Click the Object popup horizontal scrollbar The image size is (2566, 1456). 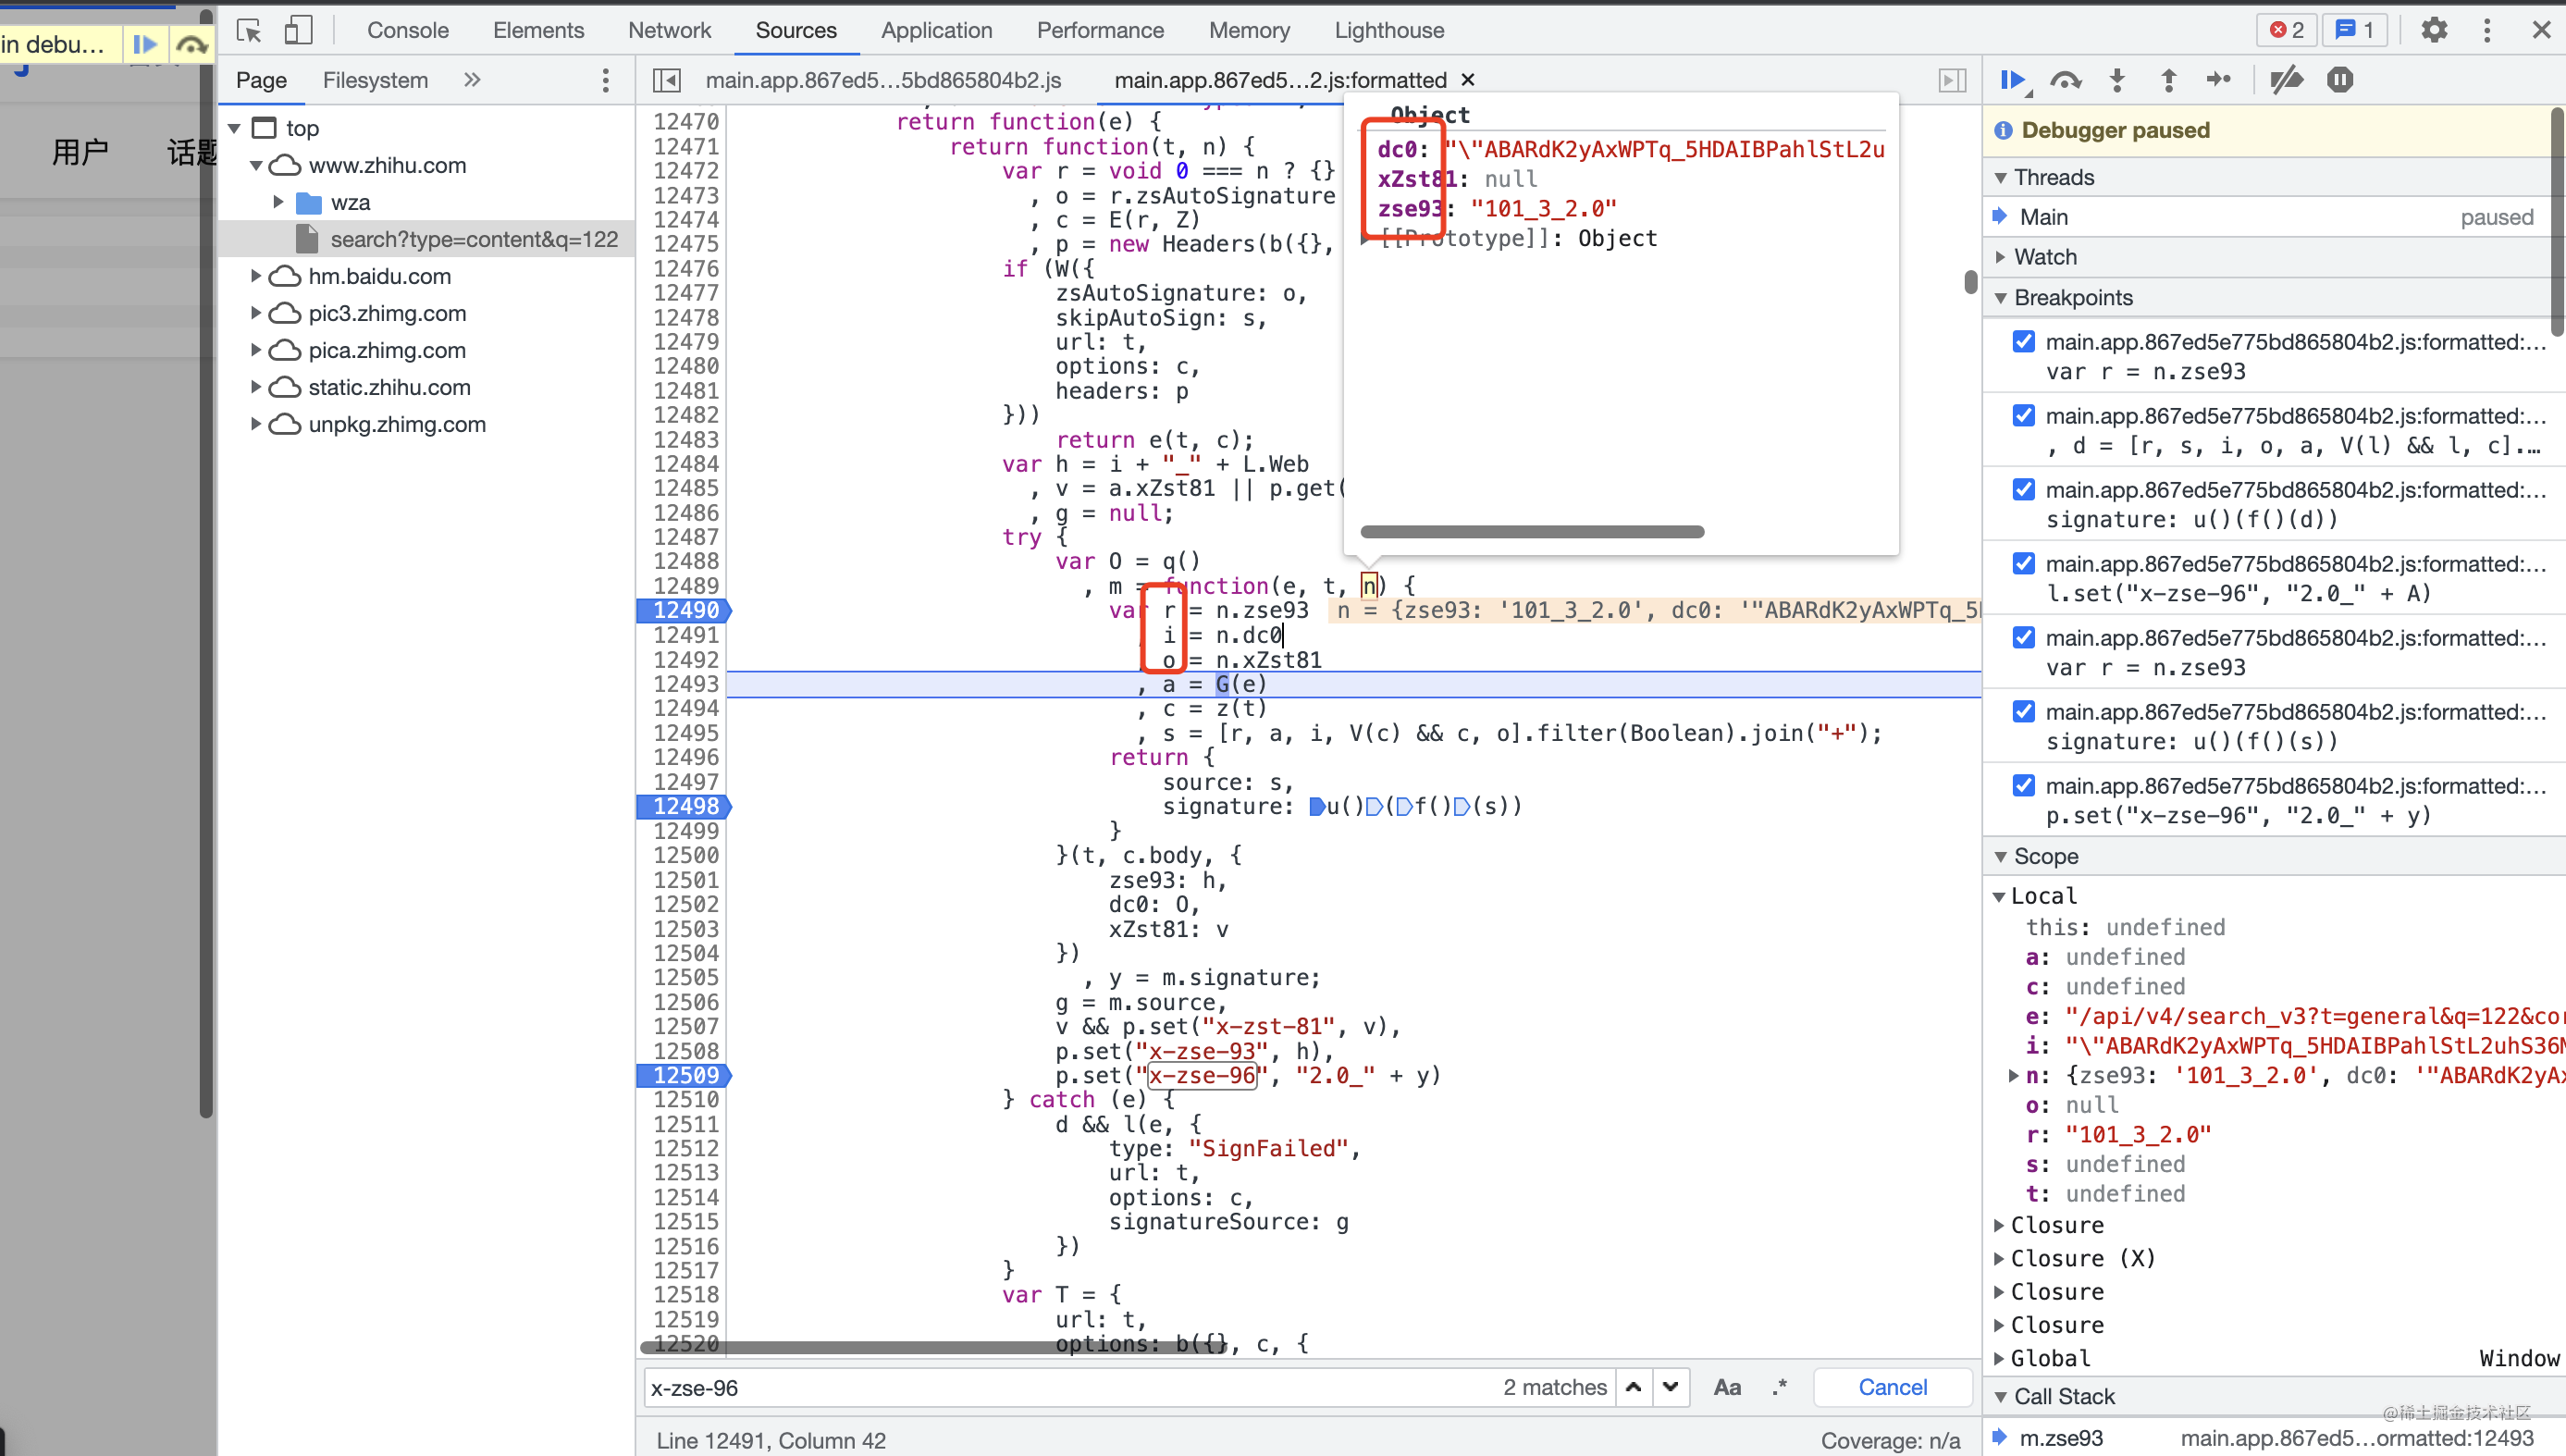pyautogui.click(x=1532, y=531)
